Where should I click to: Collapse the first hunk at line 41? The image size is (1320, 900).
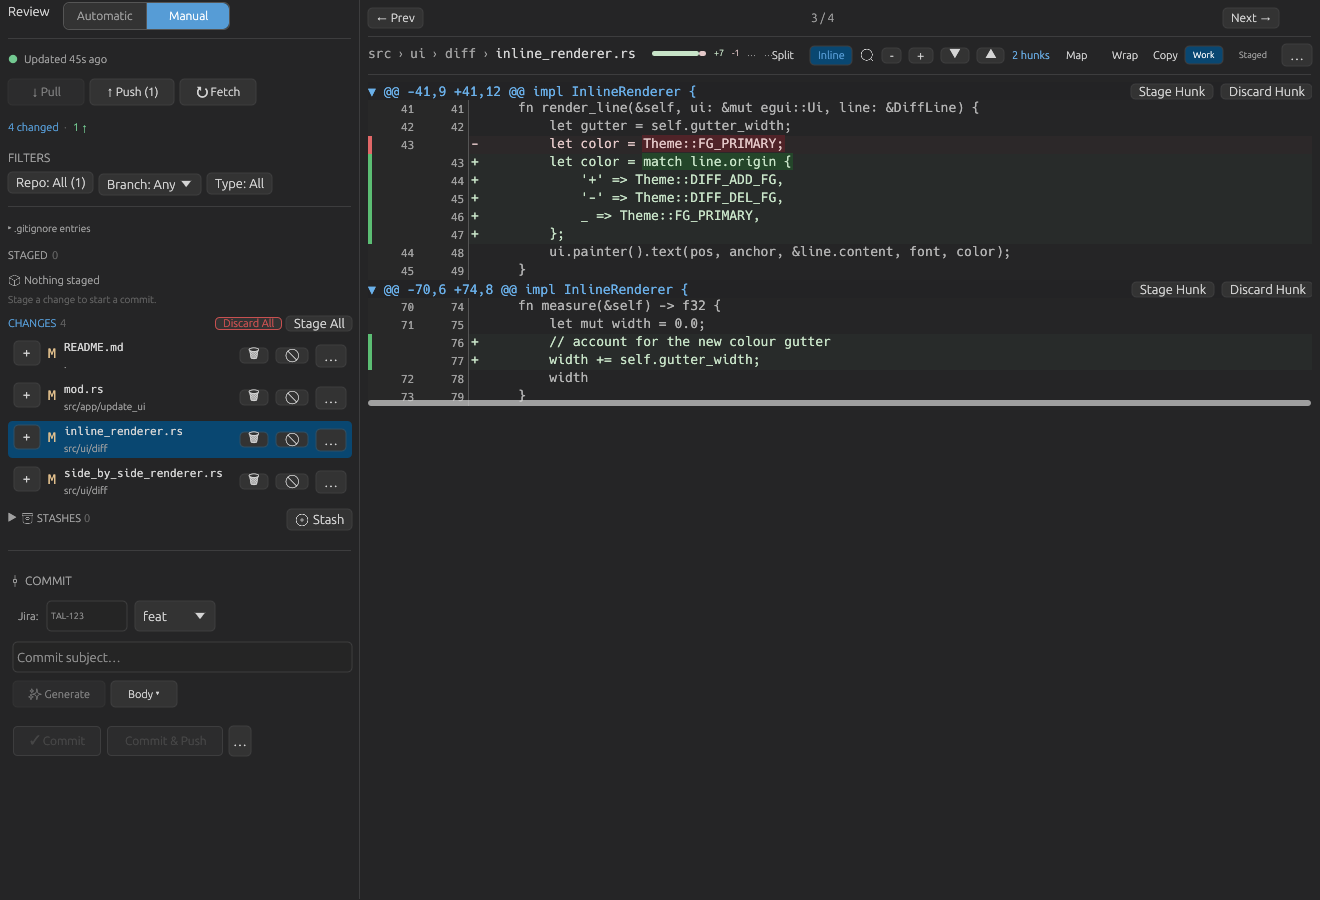[x=372, y=91]
